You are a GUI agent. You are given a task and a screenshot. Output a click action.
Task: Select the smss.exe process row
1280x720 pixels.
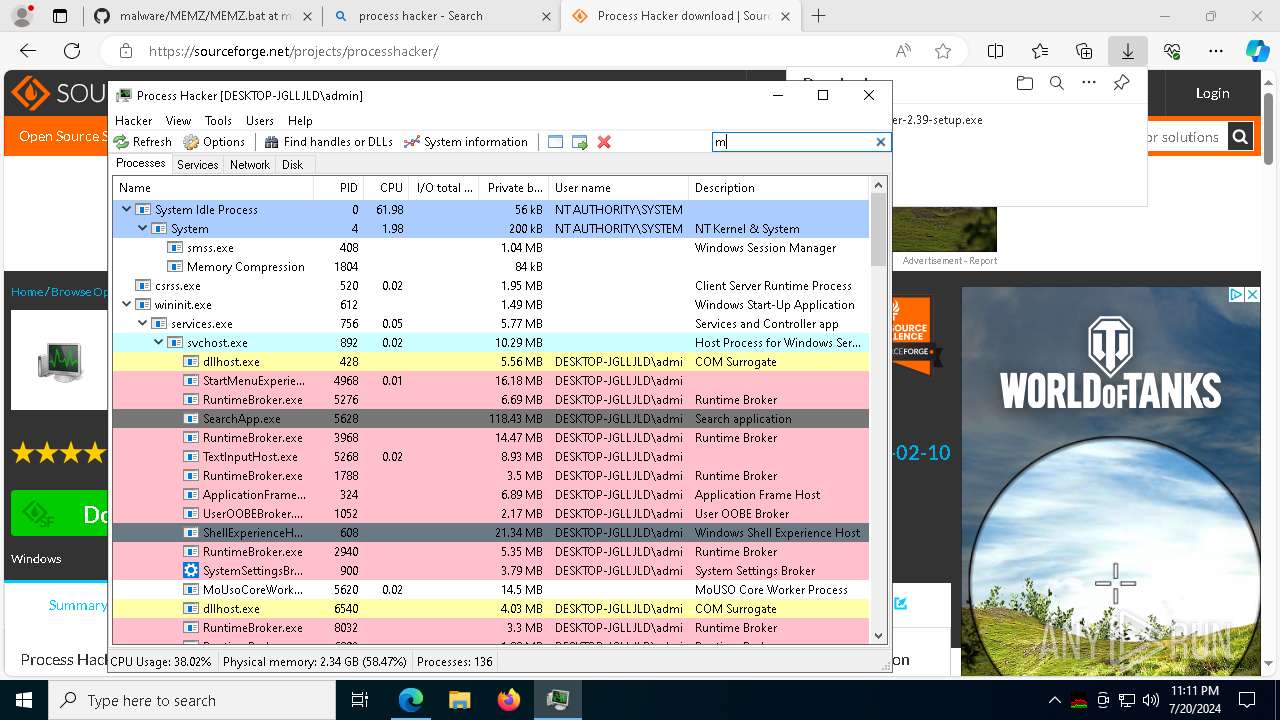tap(491, 248)
